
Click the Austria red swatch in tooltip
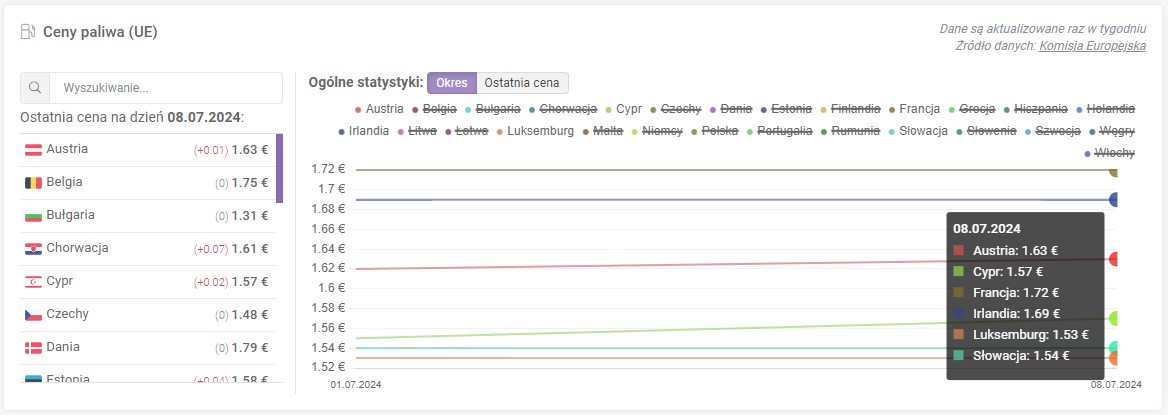pos(959,251)
